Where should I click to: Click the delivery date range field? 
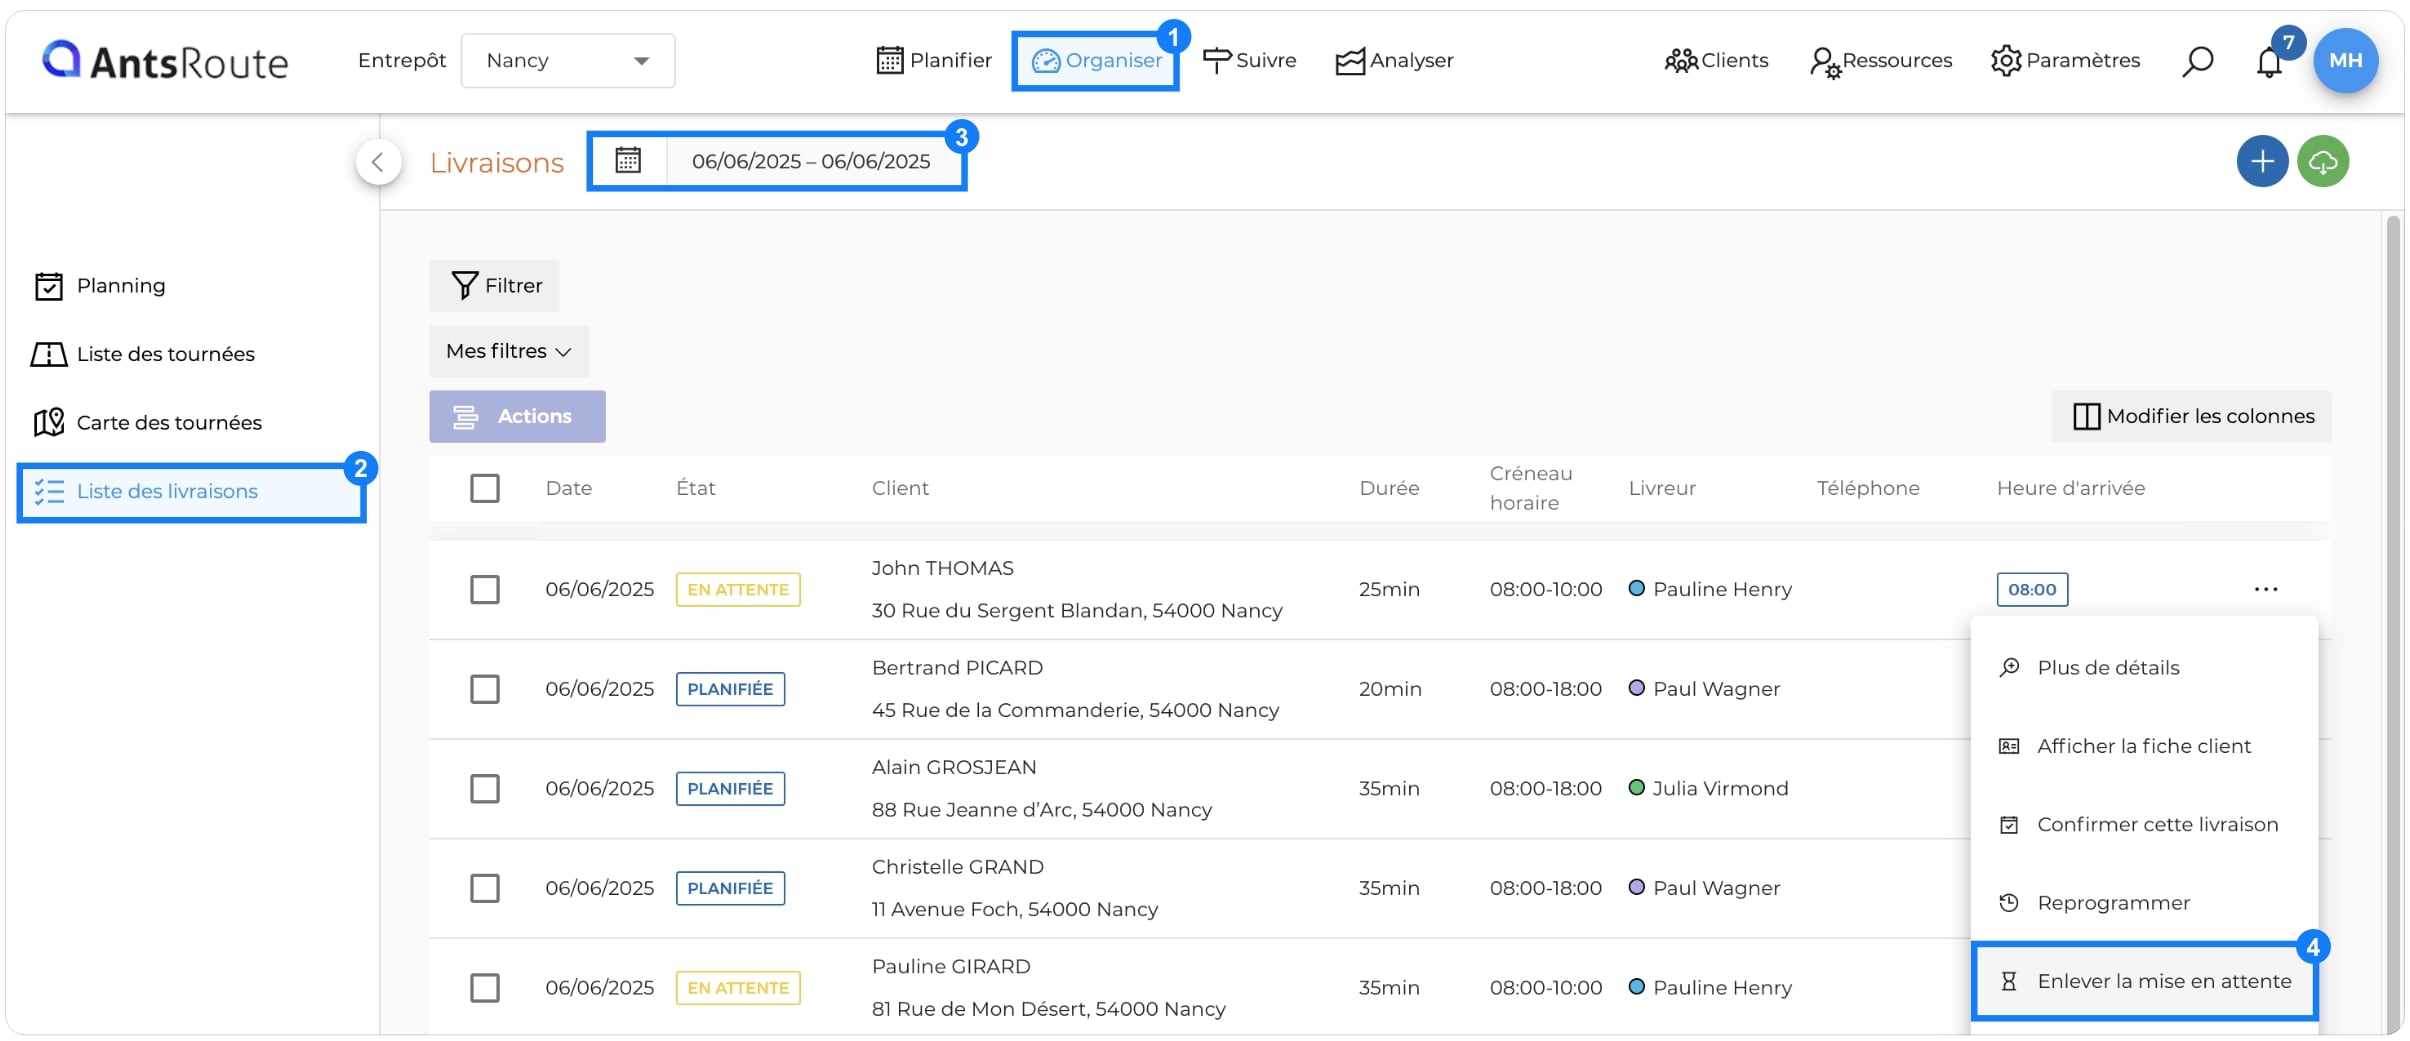811,161
